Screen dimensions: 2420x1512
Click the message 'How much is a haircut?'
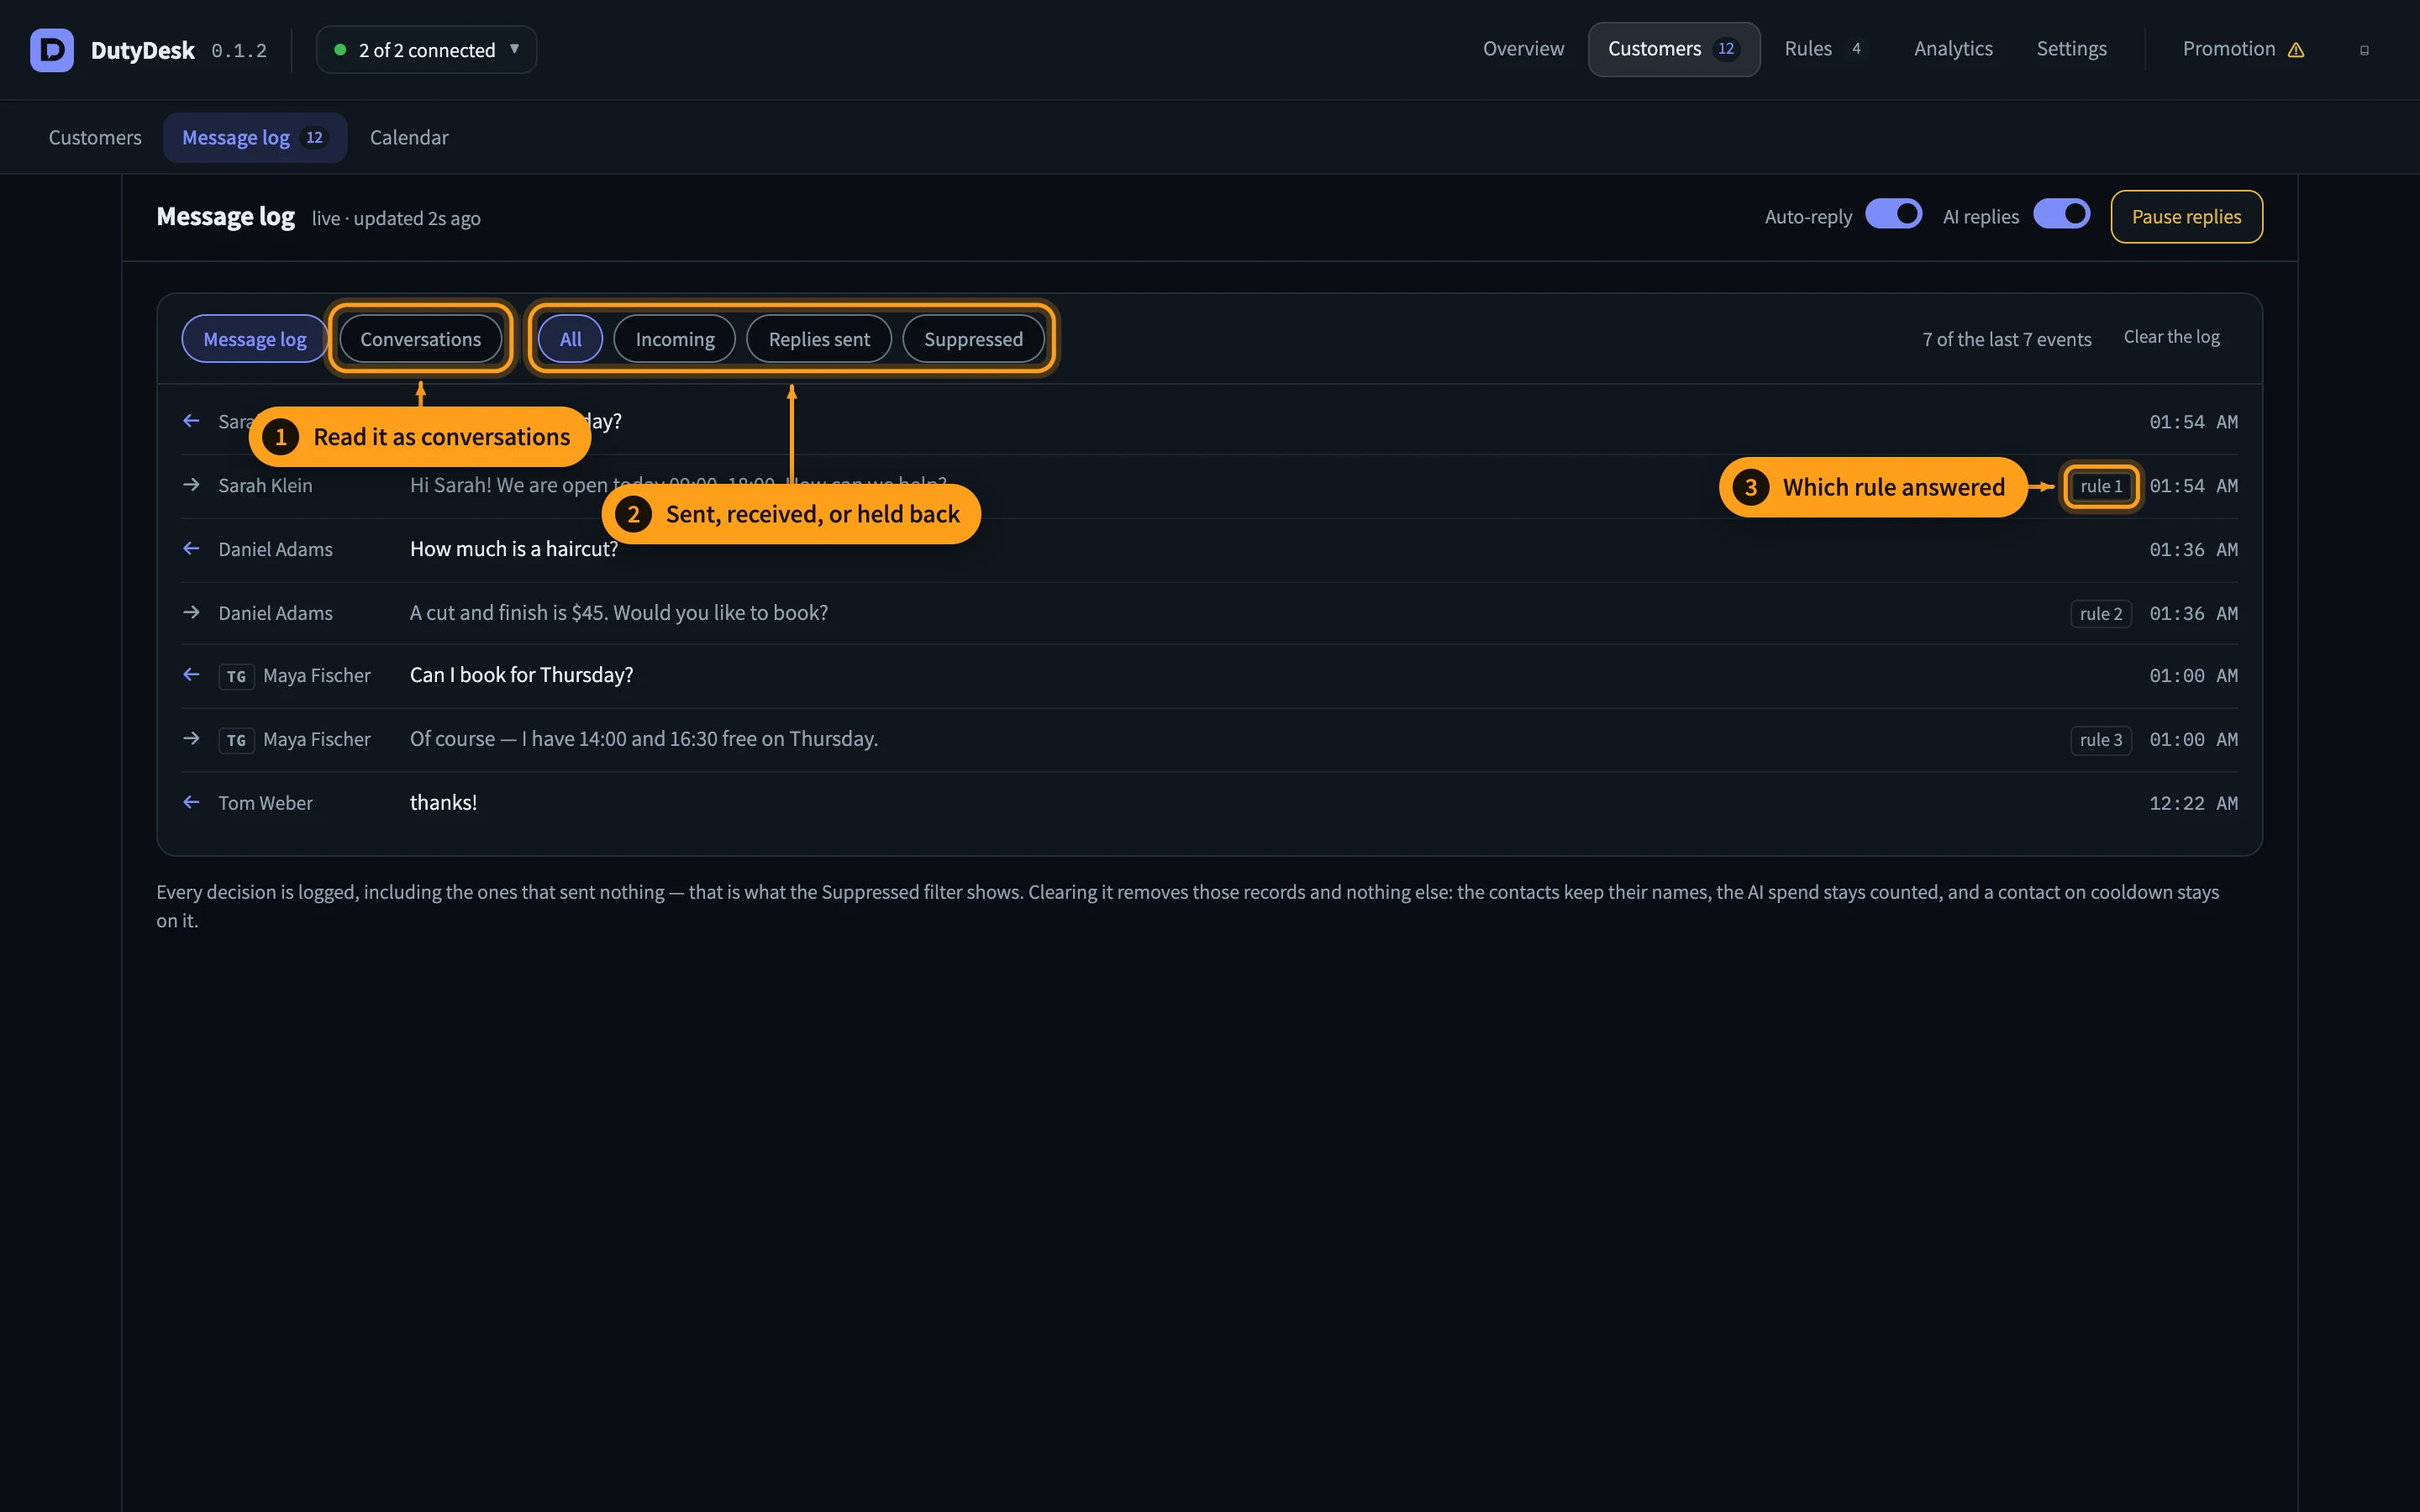[514, 549]
